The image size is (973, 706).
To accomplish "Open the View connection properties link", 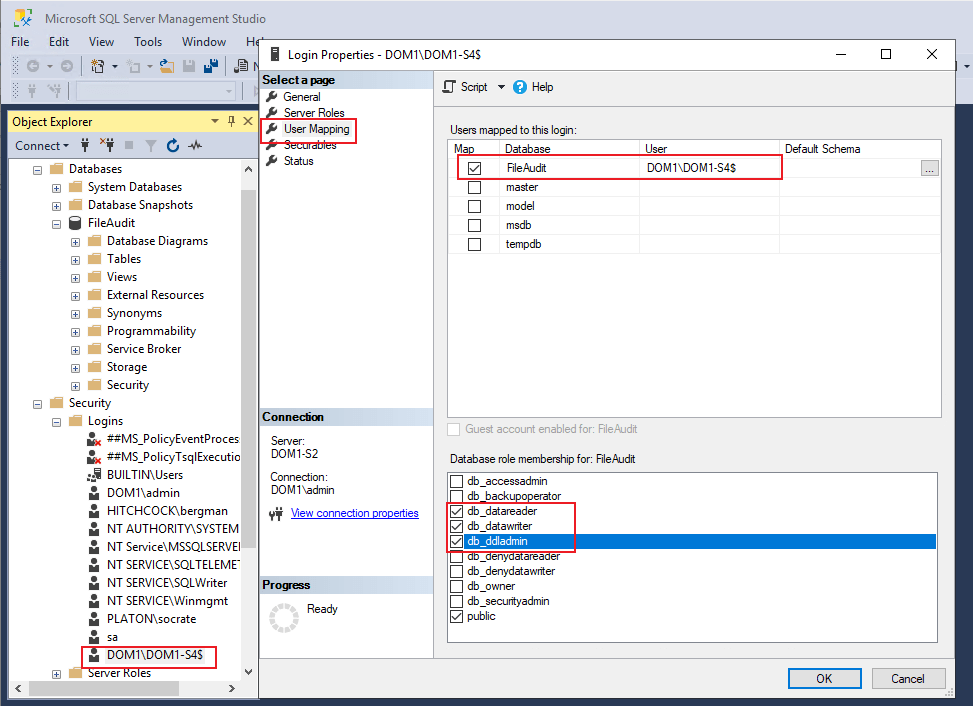I will click(354, 513).
